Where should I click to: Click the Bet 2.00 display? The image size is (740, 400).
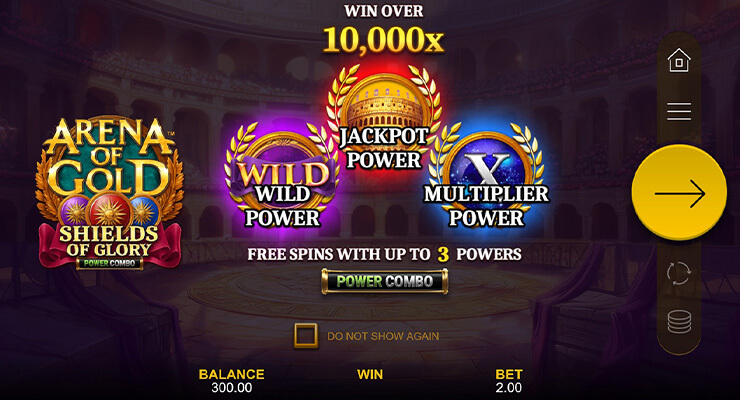(509, 381)
